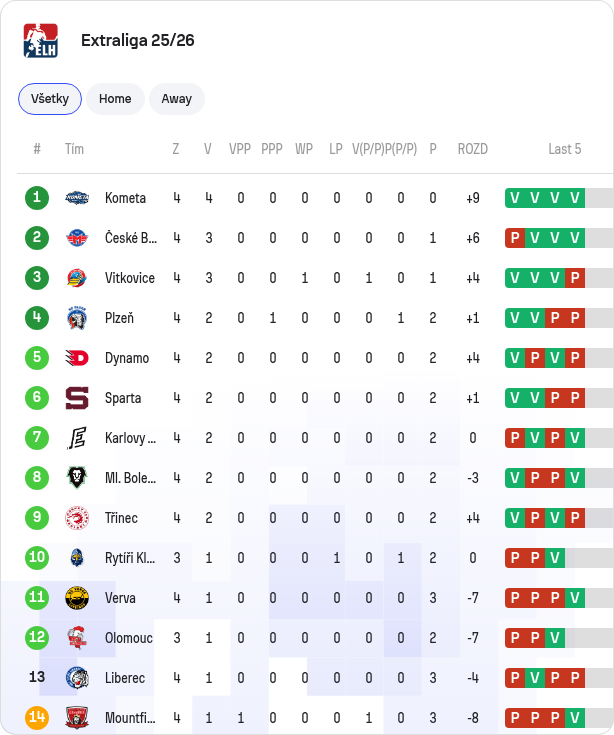Click the ROZD column header

[472, 149]
